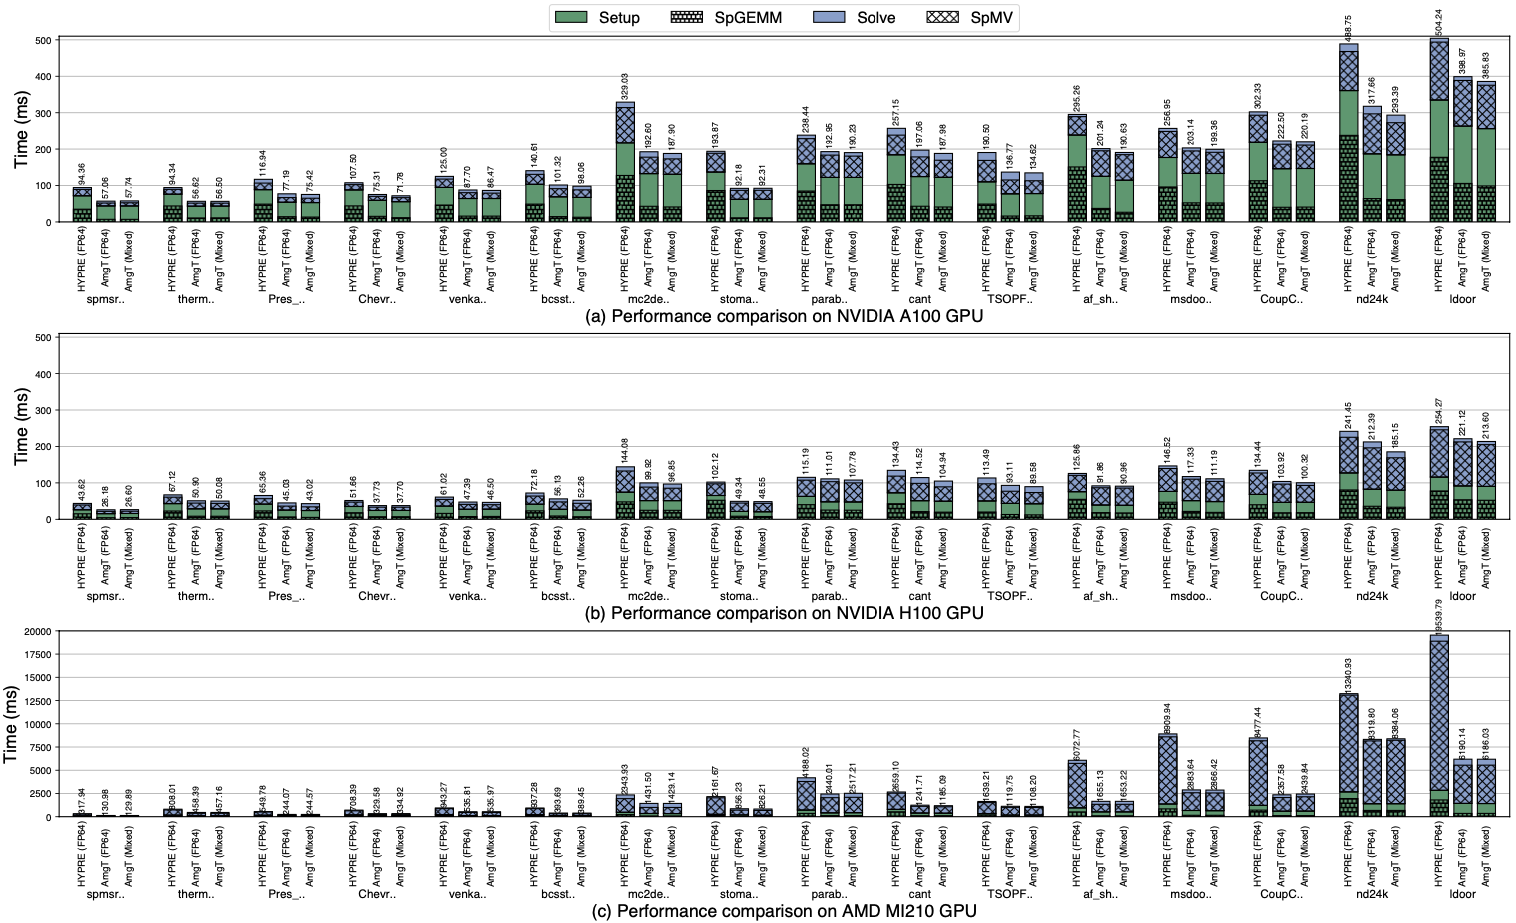Click the green Setup legend swatch

(x=574, y=17)
